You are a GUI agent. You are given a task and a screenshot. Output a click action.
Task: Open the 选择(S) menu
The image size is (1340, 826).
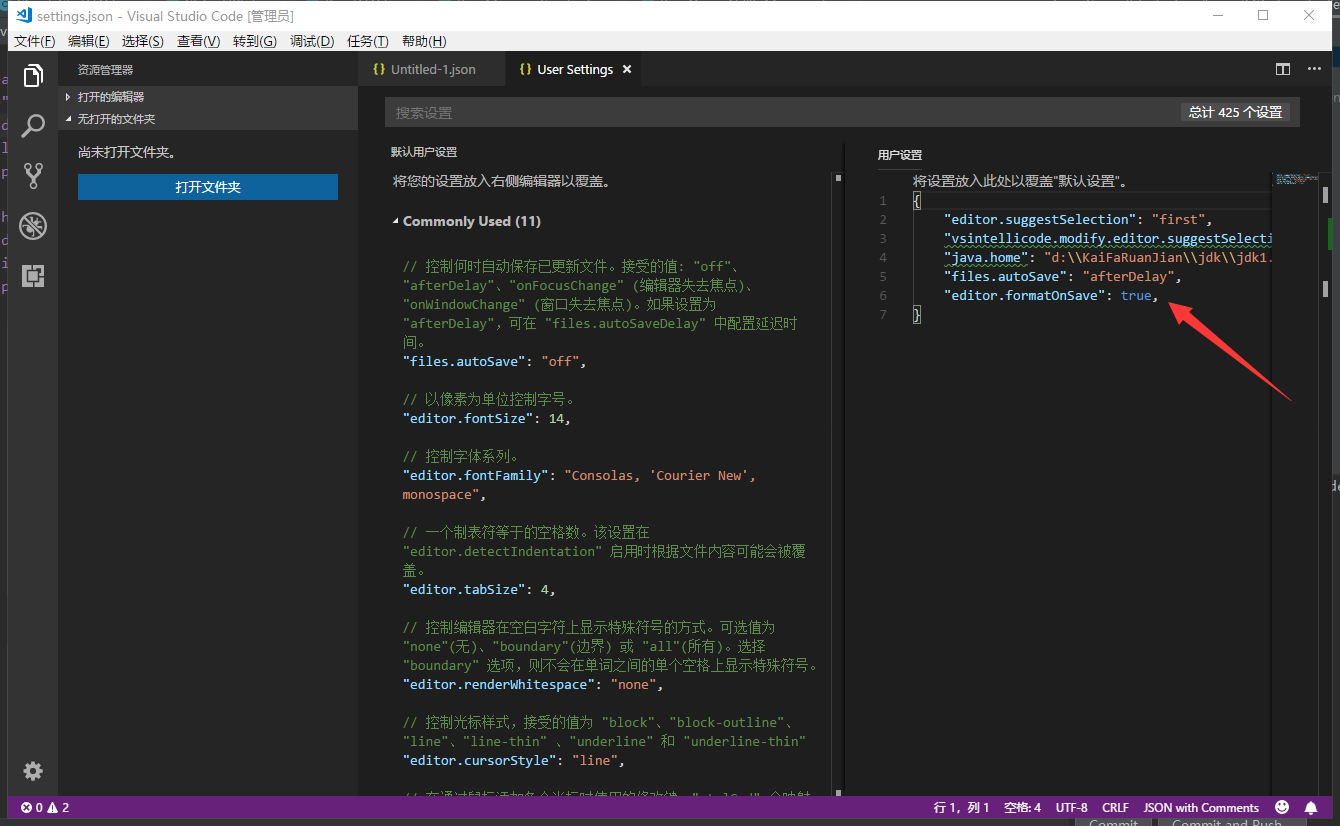click(143, 41)
